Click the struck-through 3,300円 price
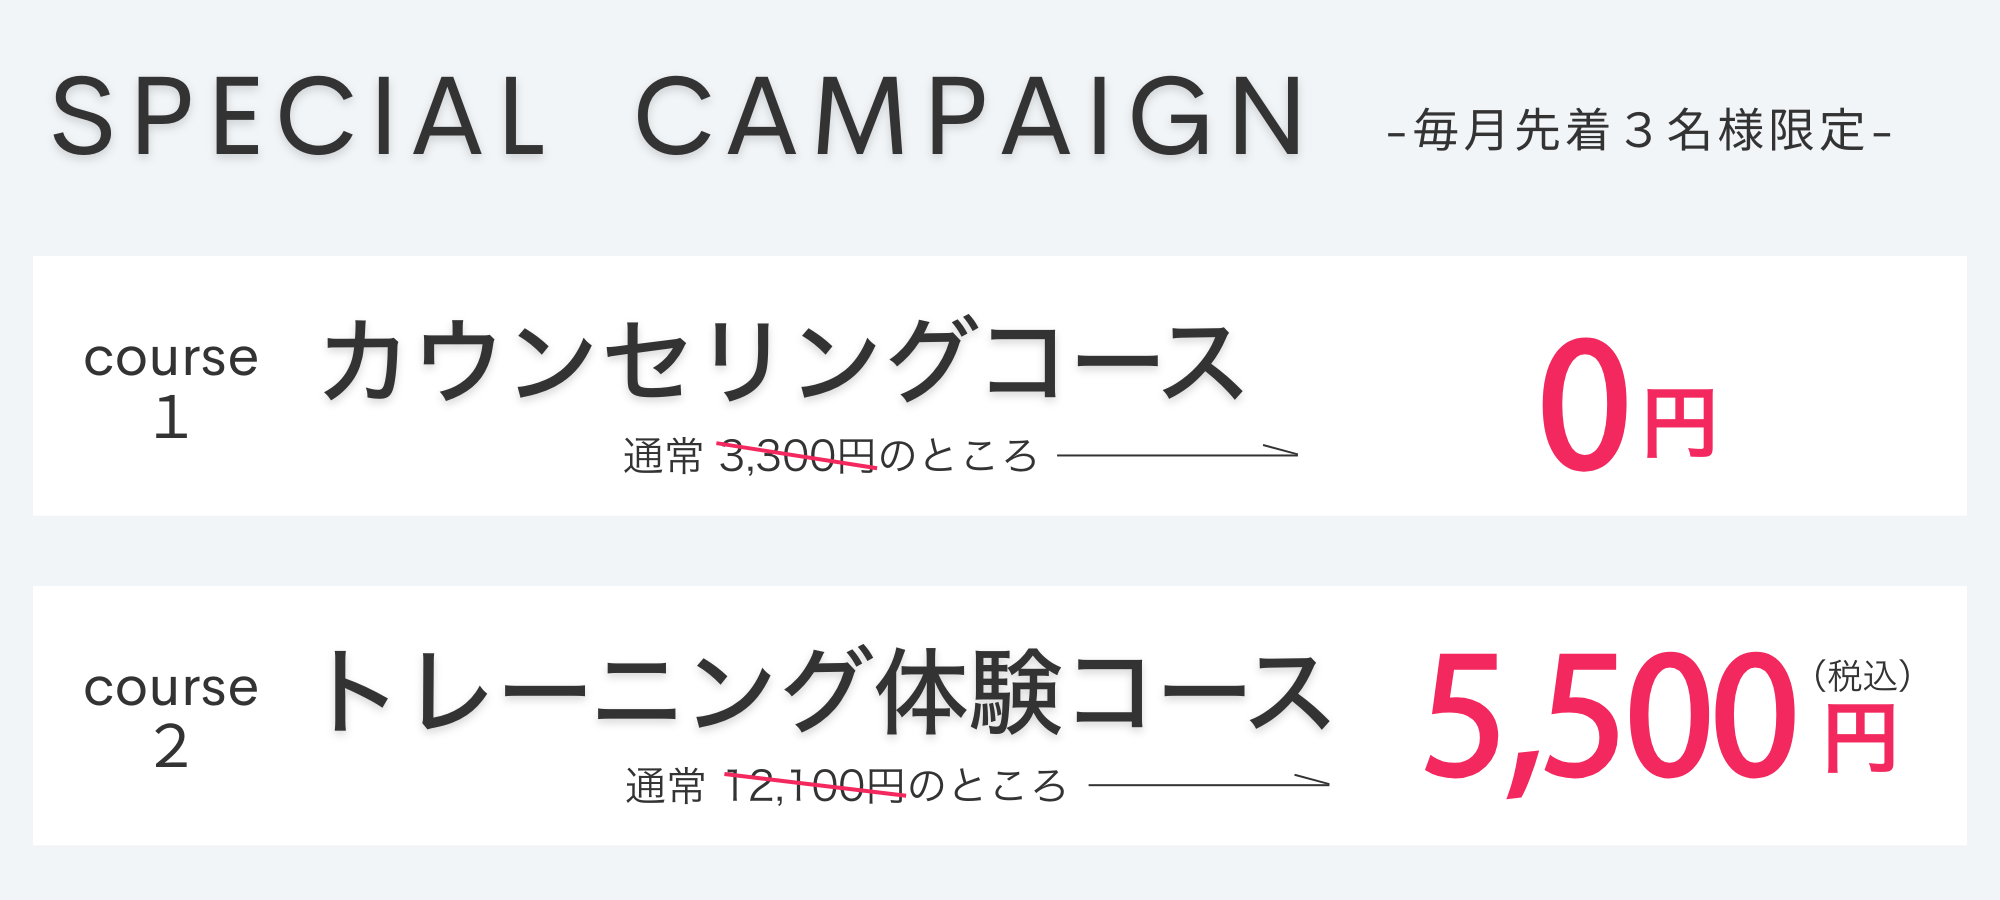2000x900 pixels. (797, 456)
